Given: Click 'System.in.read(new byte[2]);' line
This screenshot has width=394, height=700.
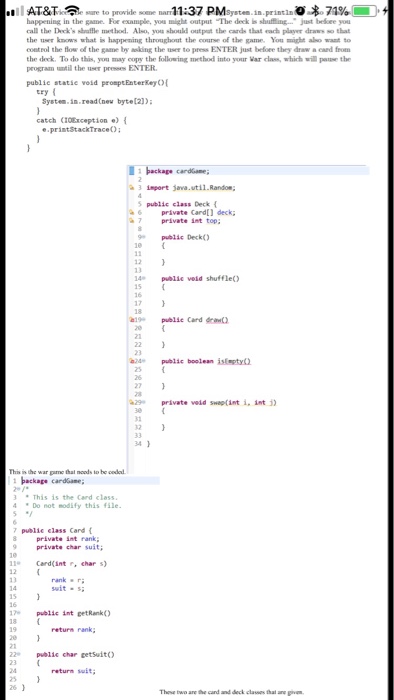Looking at the screenshot, I should click(x=97, y=101).
